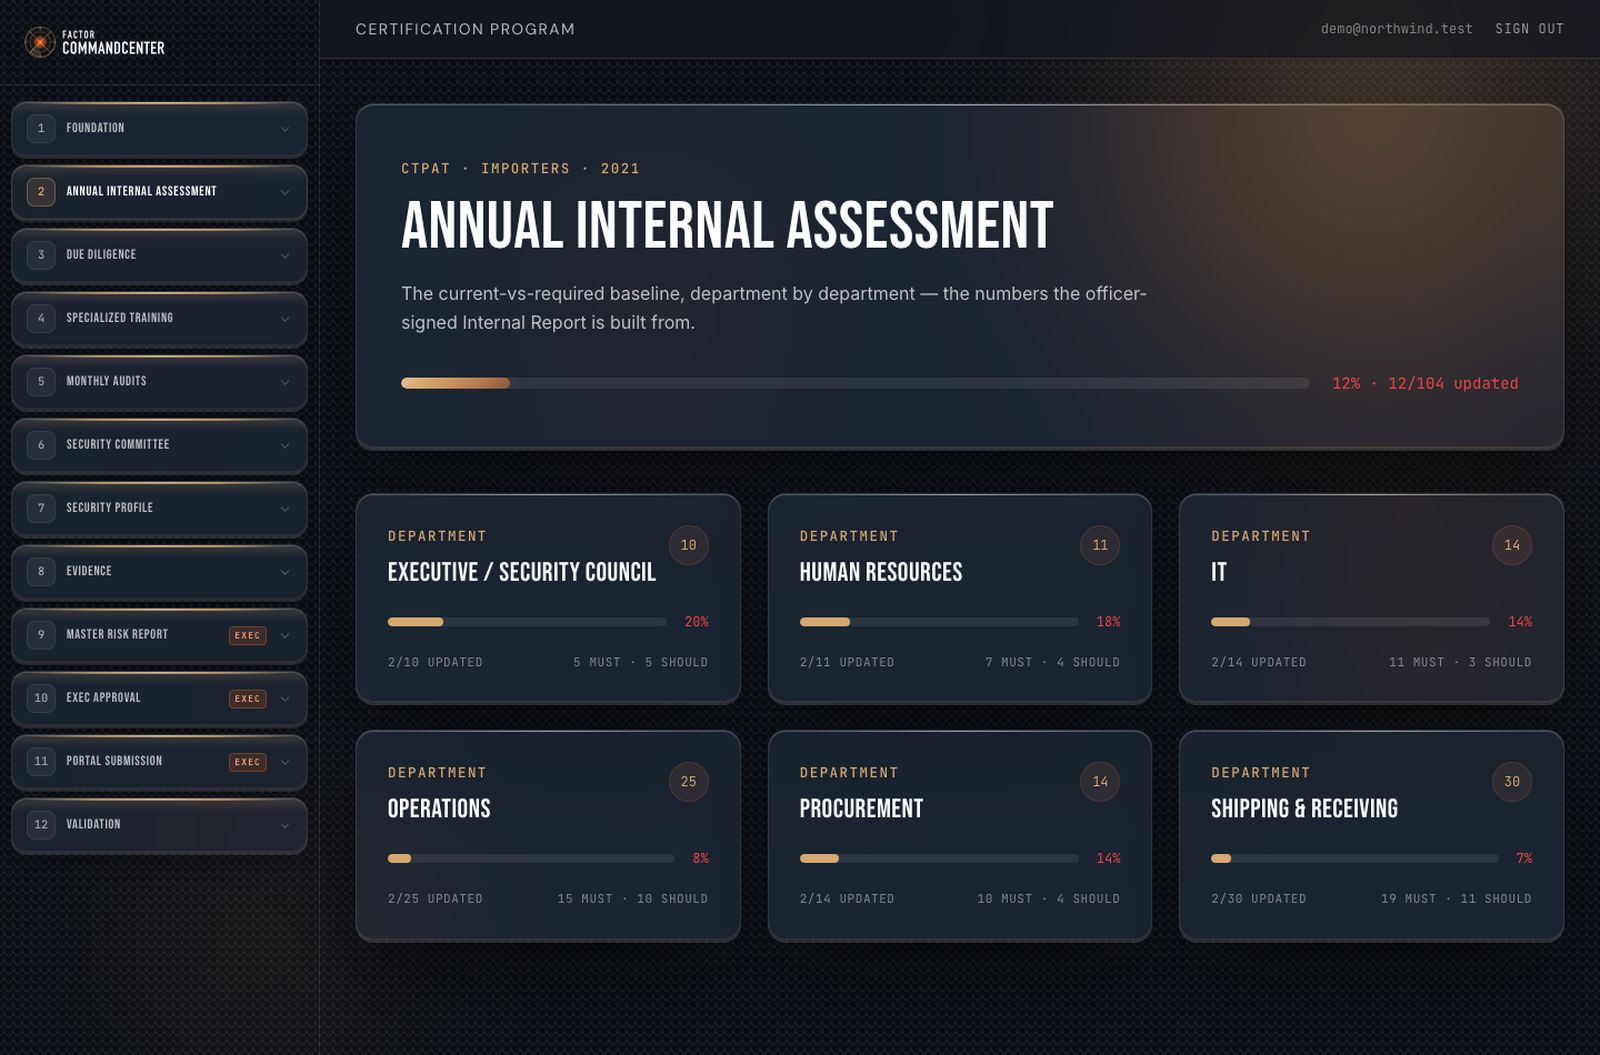This screenshot has width=1600, height=1055.
Task: Expand the Foundation section chevron
Action: click(285, 129)
